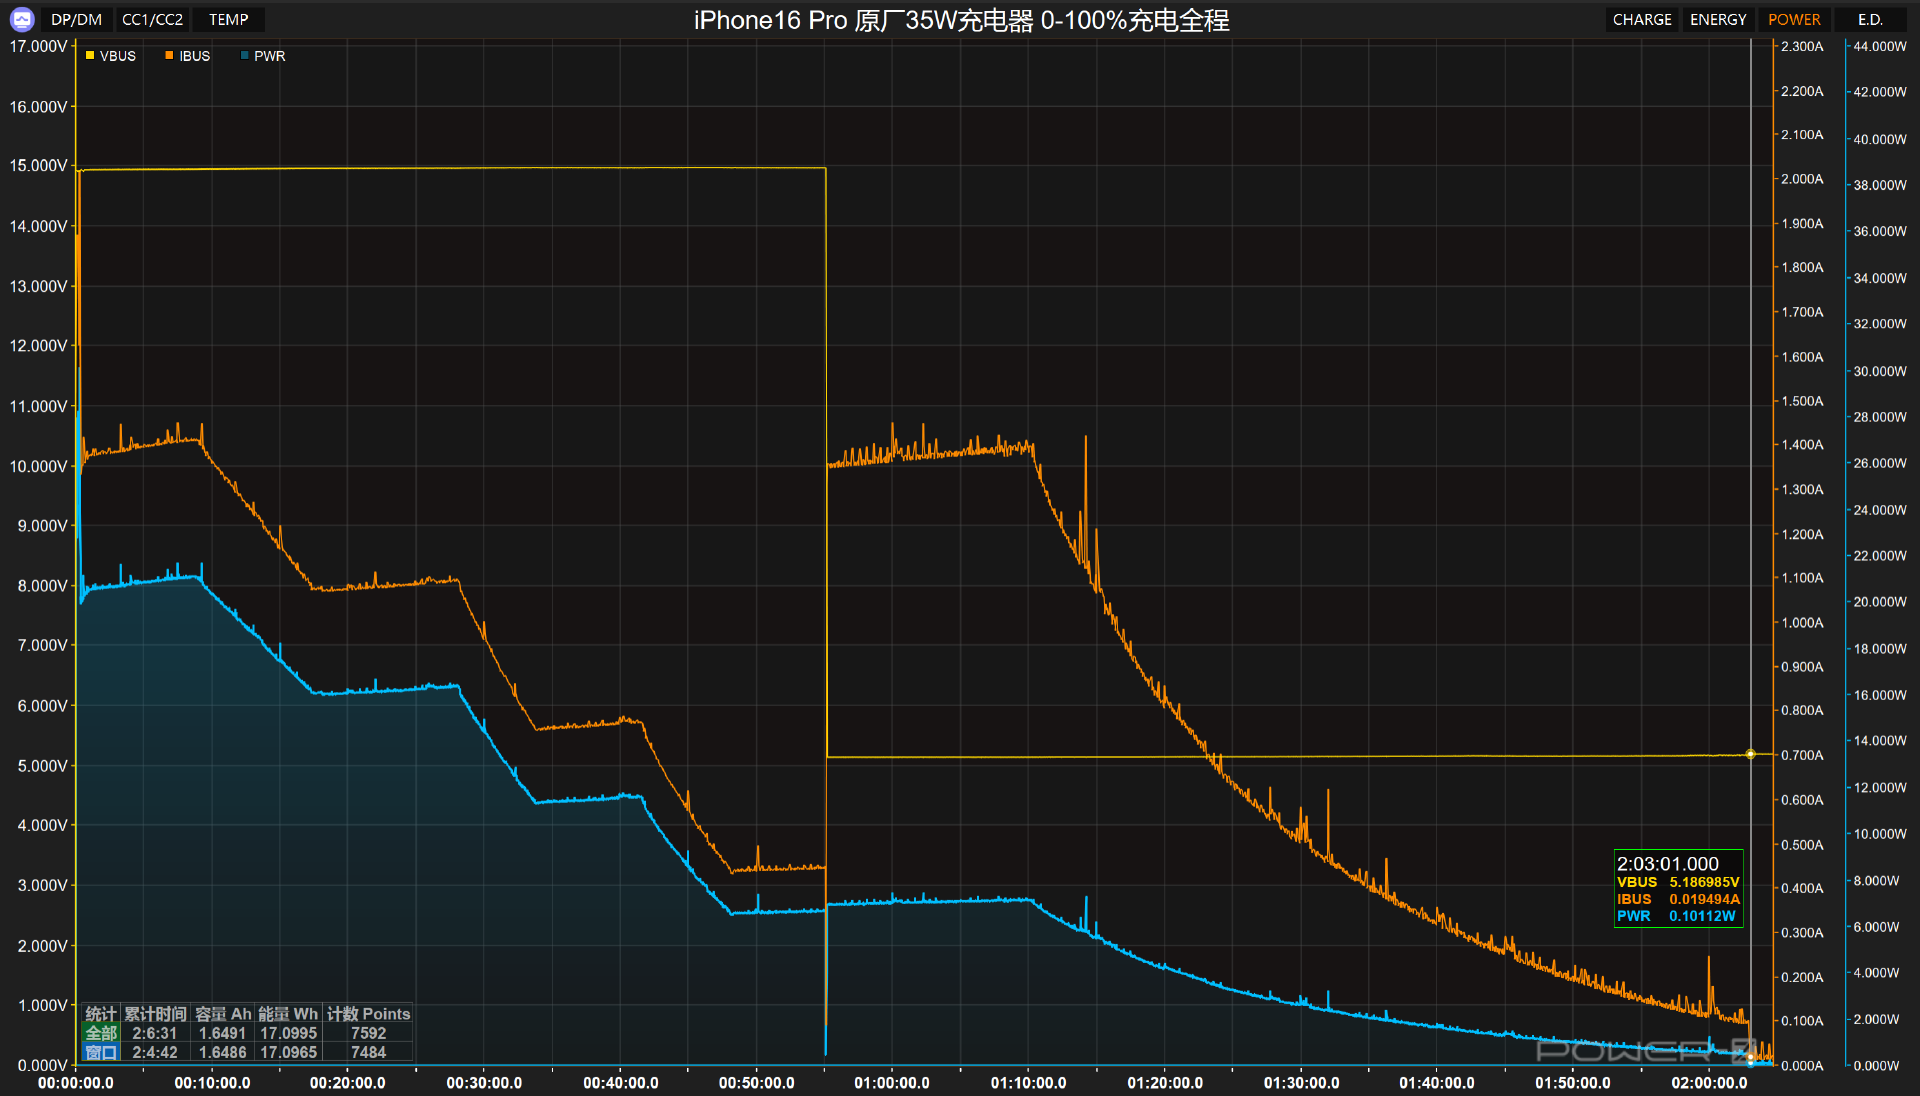Screen dimensions: 1920x1096
Task: Click the 2:6:31 total time cell
Action: (155, 1033)
